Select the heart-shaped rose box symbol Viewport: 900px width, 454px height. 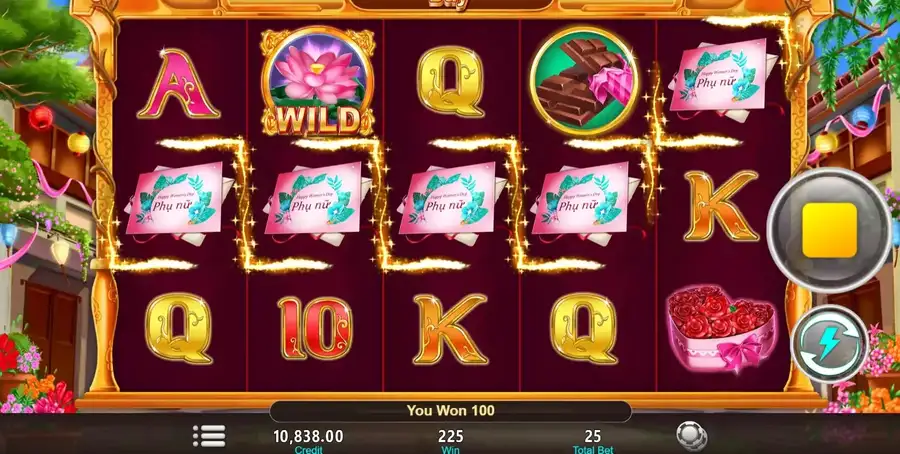[720, 327]
